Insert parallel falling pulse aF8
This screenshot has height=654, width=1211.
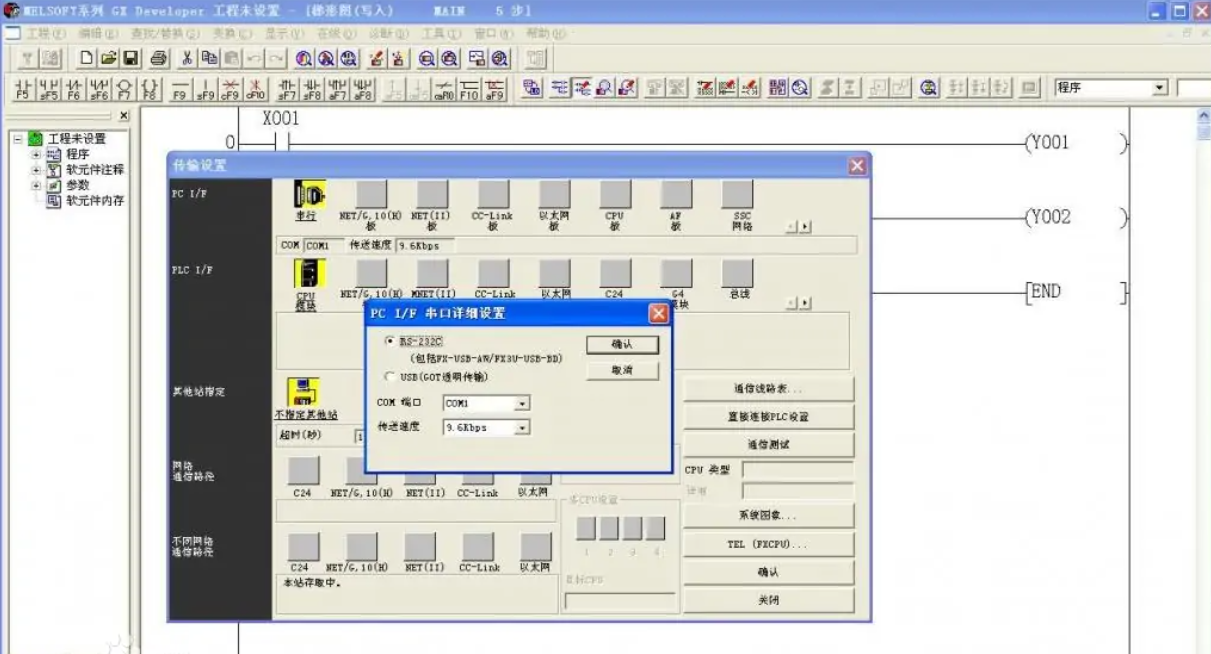361,89
